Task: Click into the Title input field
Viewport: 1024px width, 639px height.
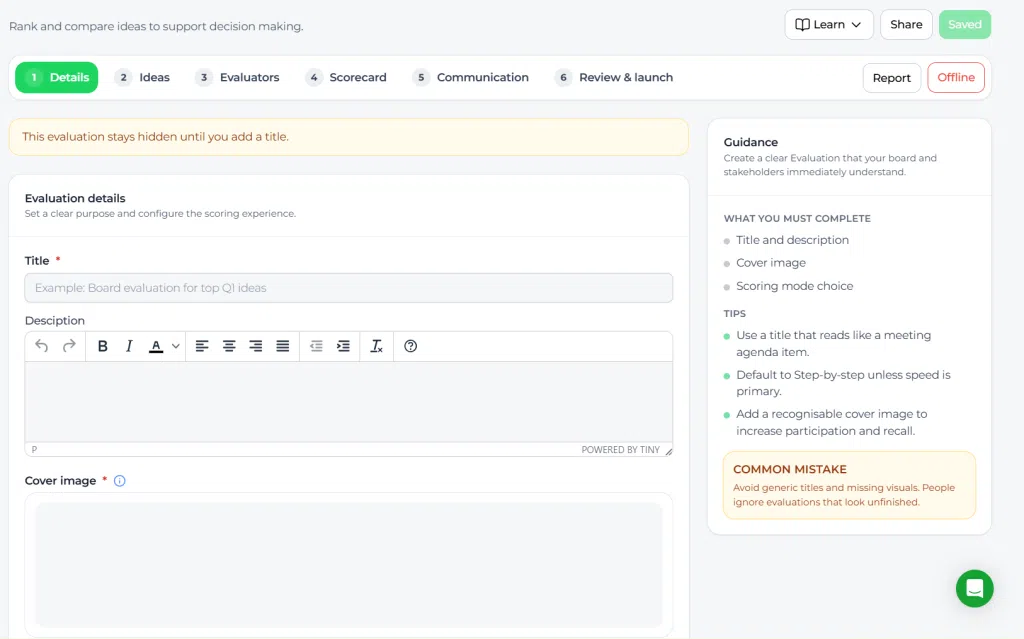Action: point(349,287)
